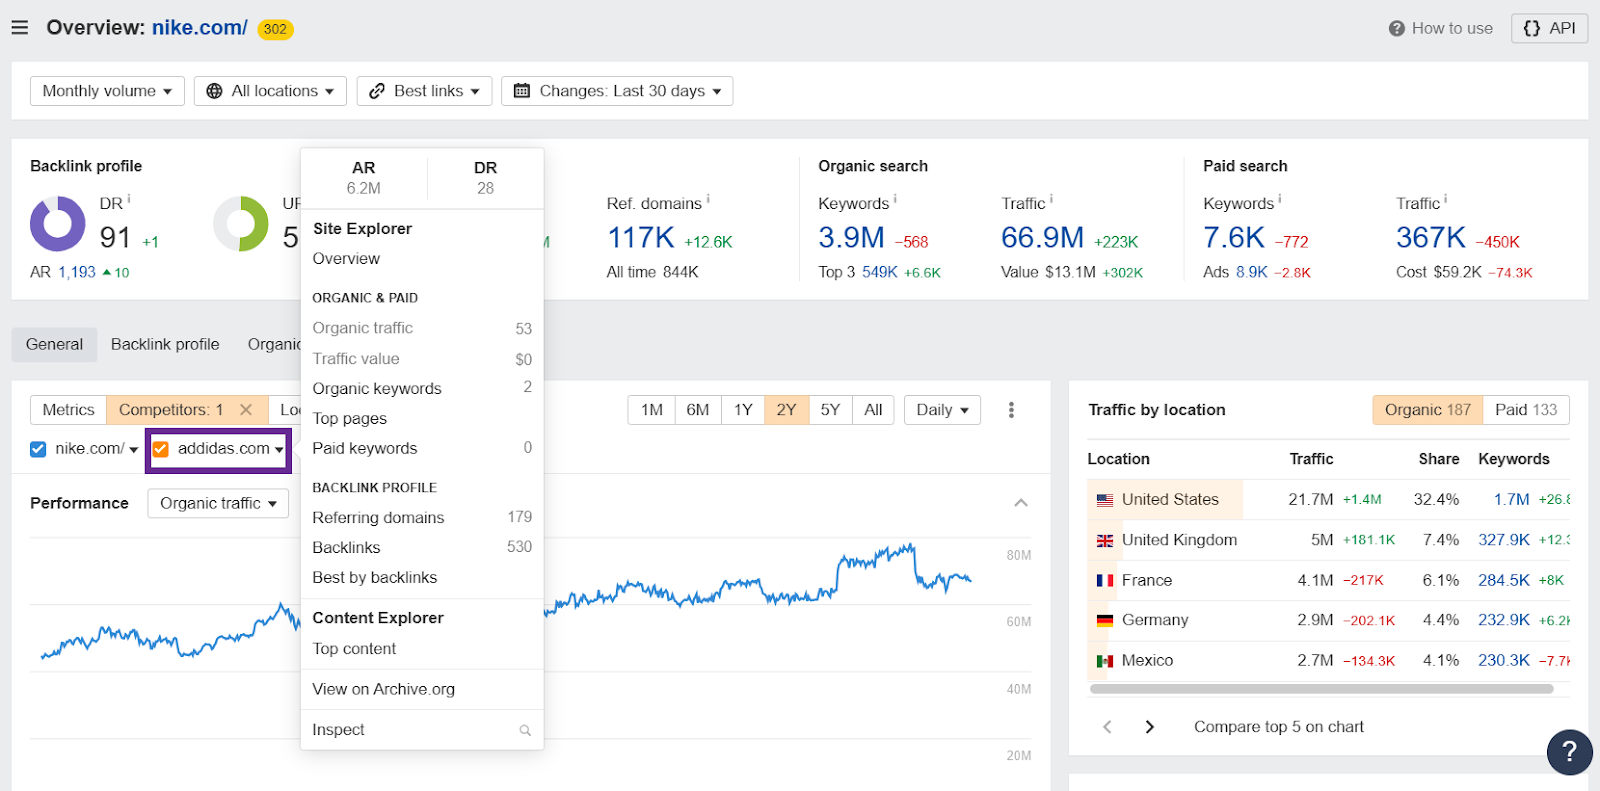Click the Paid search Traffic info icon

tap(1445, 199)
